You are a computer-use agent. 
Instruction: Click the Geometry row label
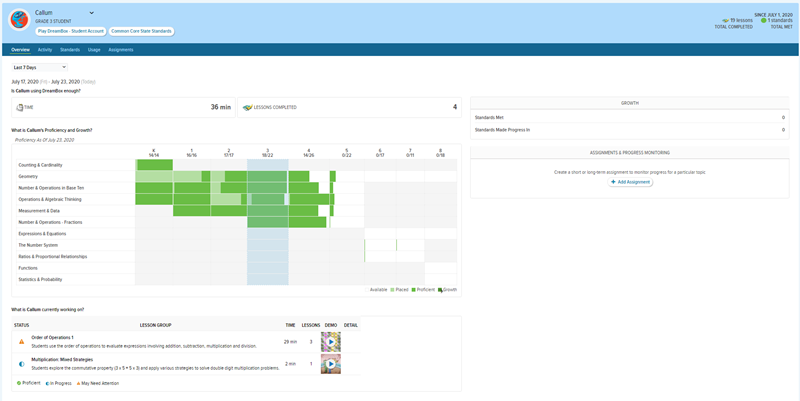(26, 177)
